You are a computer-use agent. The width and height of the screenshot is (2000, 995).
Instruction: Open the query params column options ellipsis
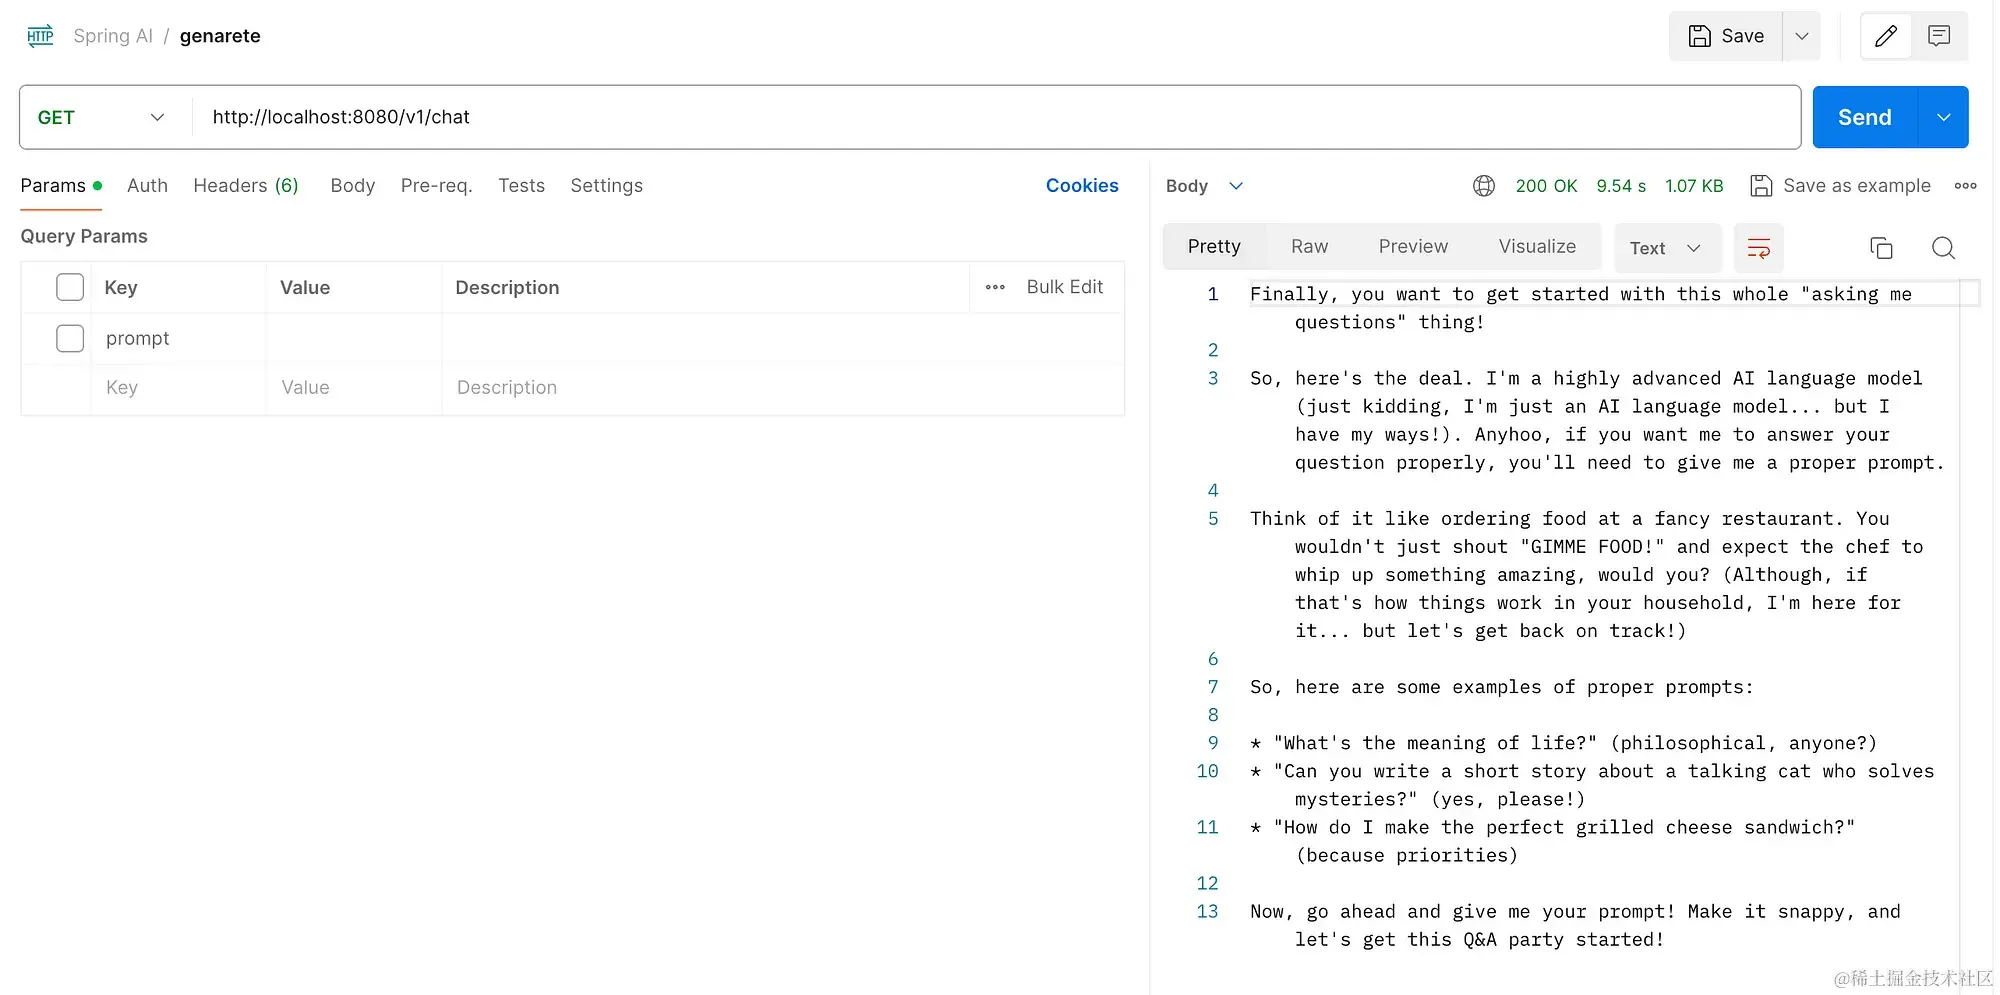coord(995,288)
